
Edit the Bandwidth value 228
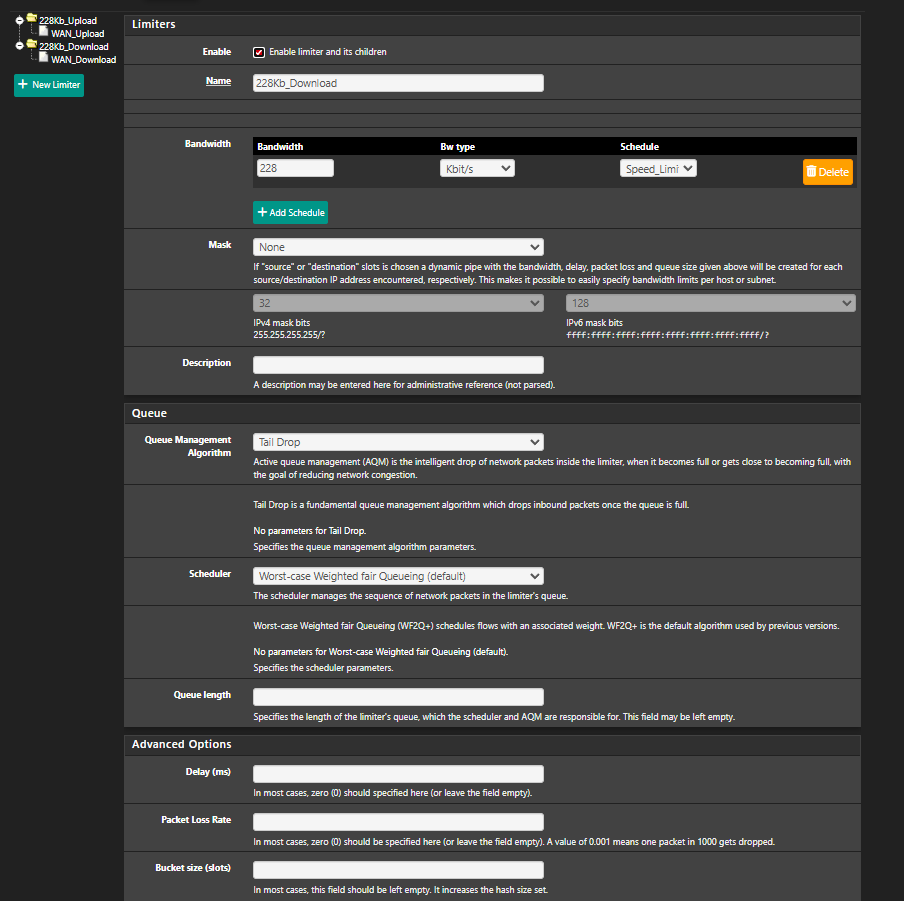coord(295,168)
